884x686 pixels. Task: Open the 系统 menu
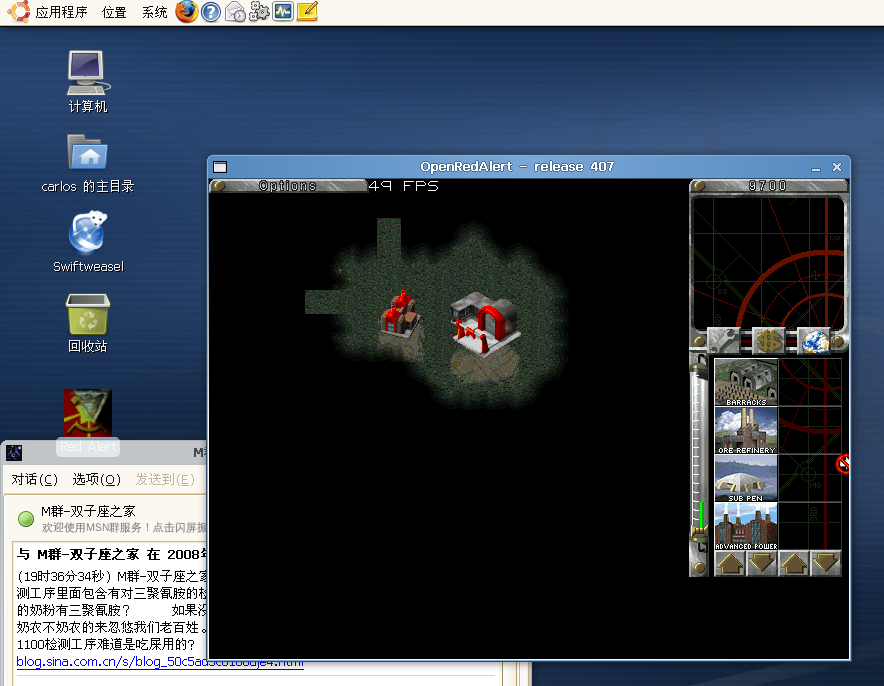pos(154,12)
